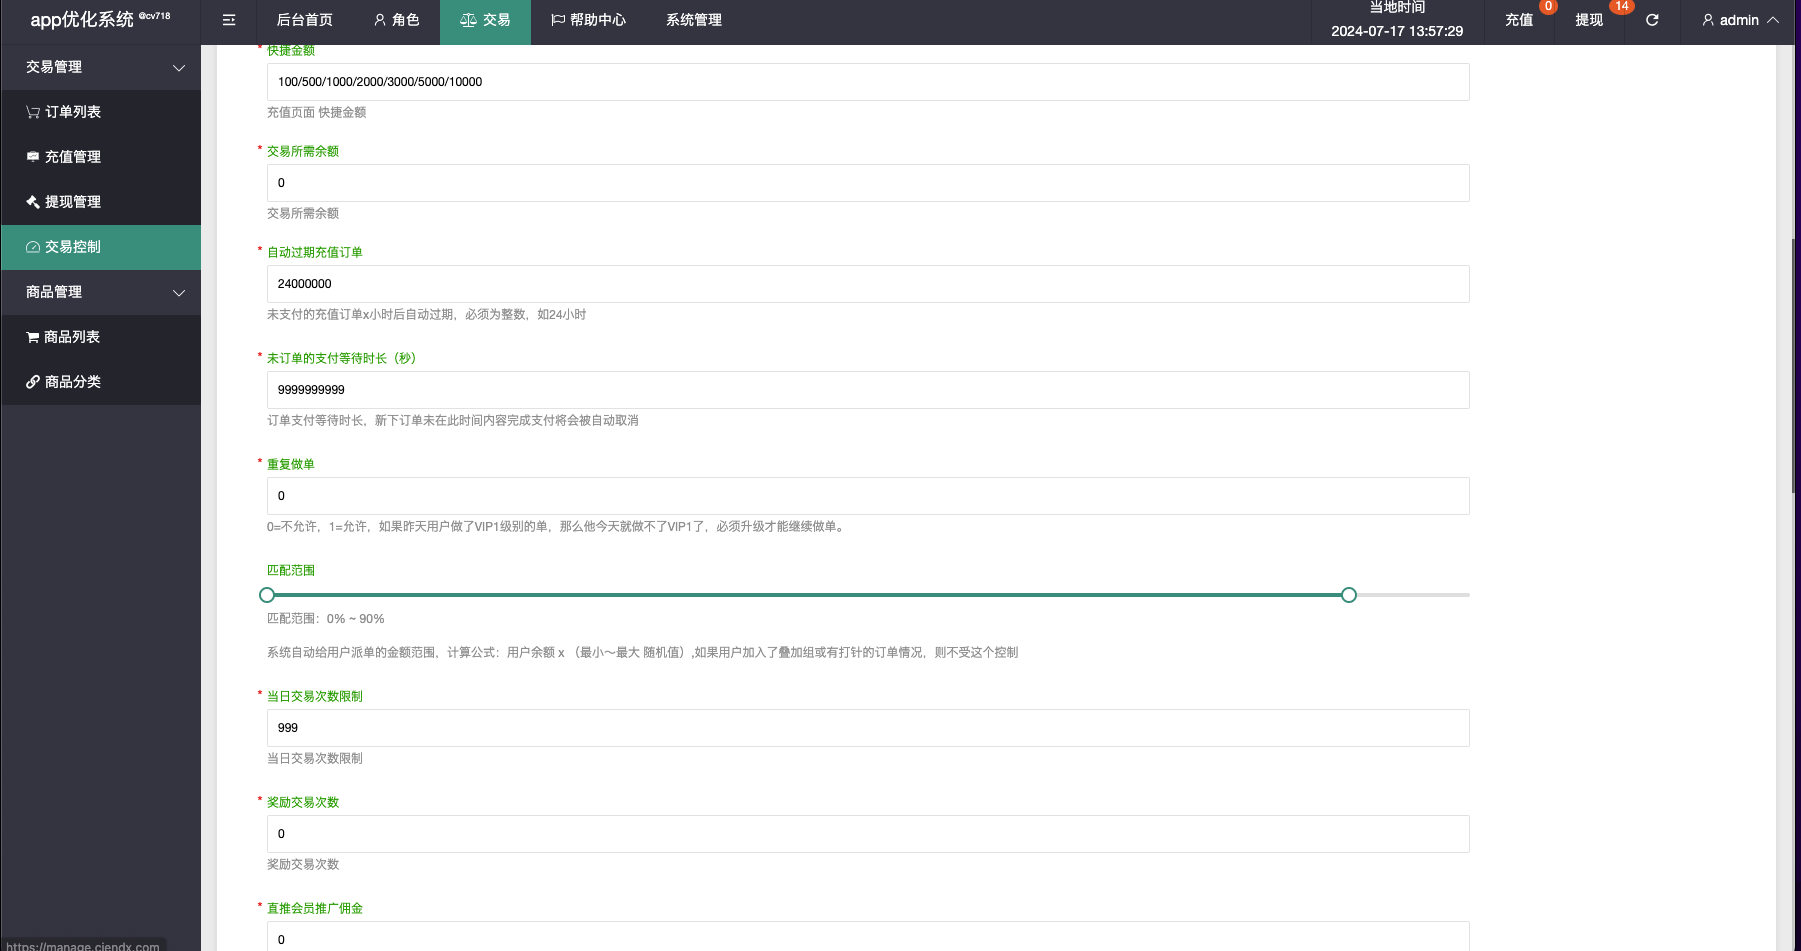Click the left handle of 匹配范围 slider

267,595
